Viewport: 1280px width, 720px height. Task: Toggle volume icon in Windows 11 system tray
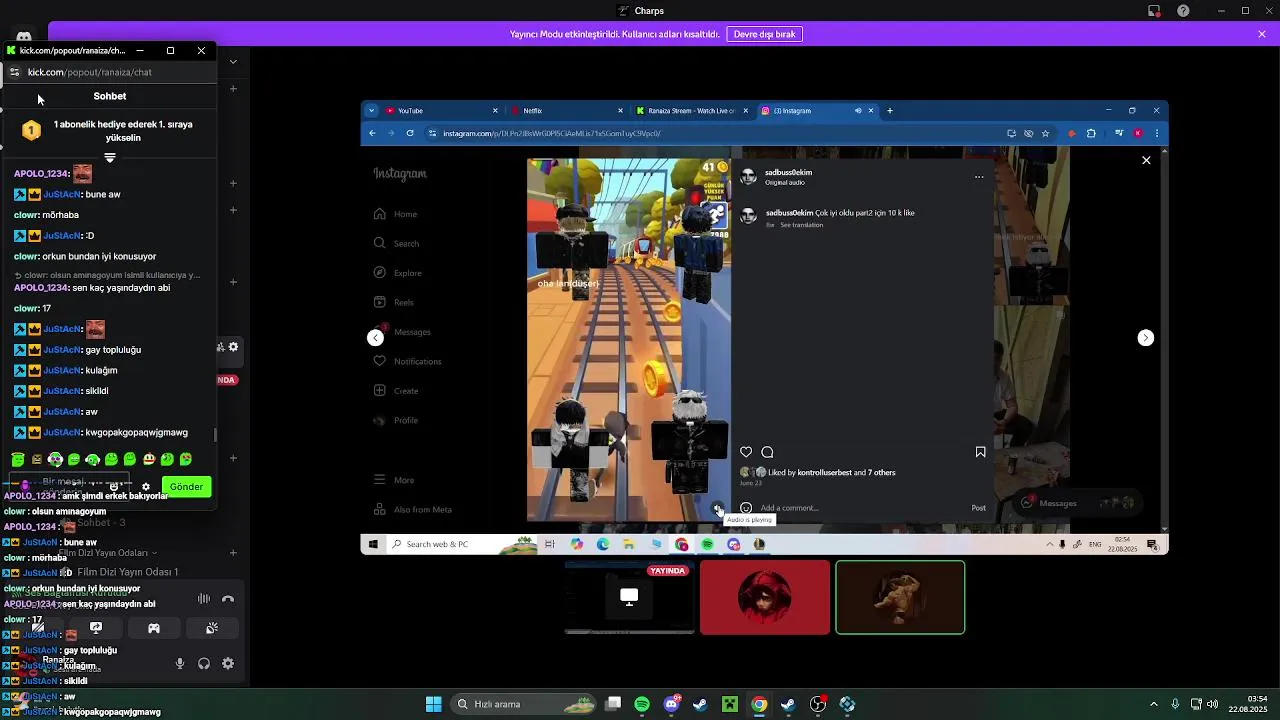[1213, 704]
